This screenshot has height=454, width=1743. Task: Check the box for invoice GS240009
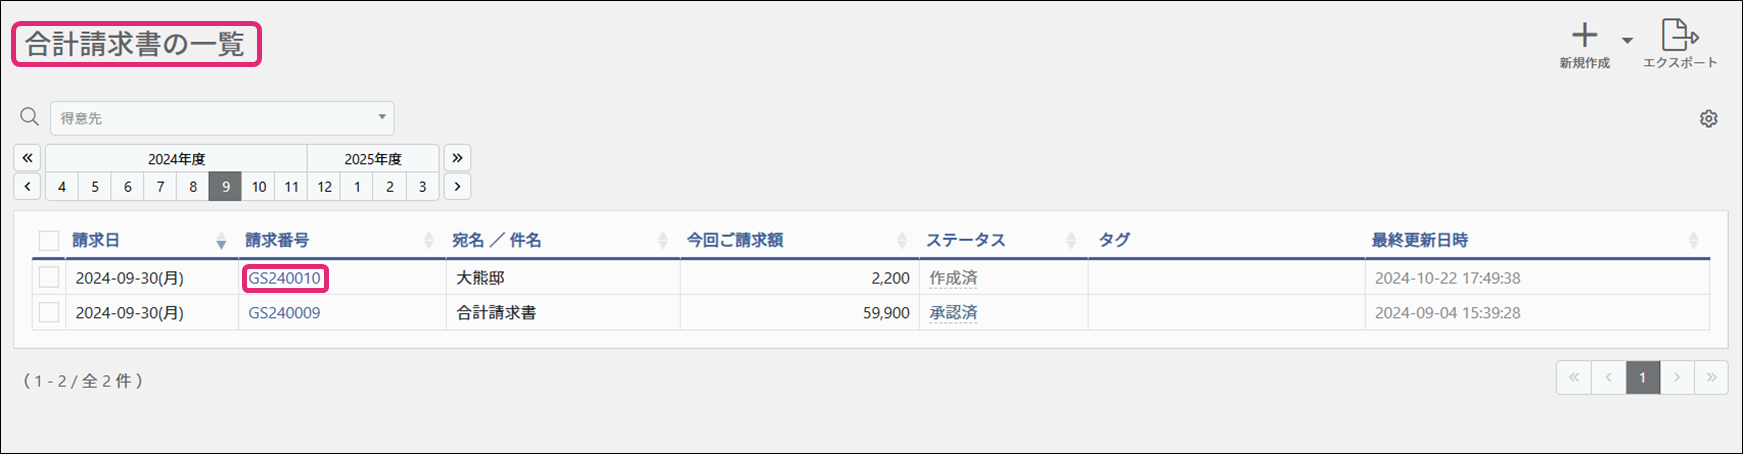pyautogui.click(x=49, y=312)
